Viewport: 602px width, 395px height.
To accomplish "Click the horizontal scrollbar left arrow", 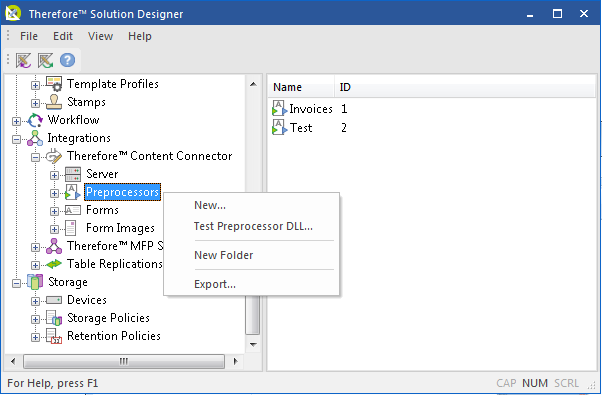I will (13, 361).
